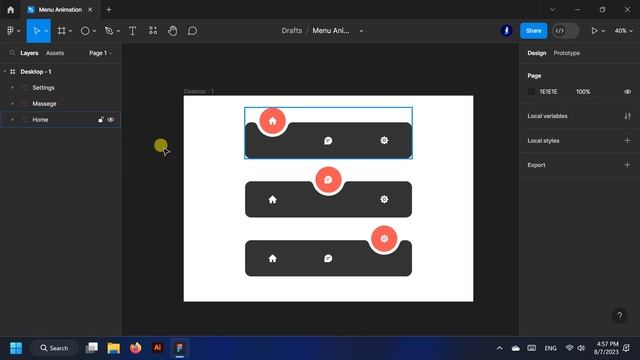Open the Figma main menu icon
The height and width of the screenshot is (360, 640).
point(10,31)
